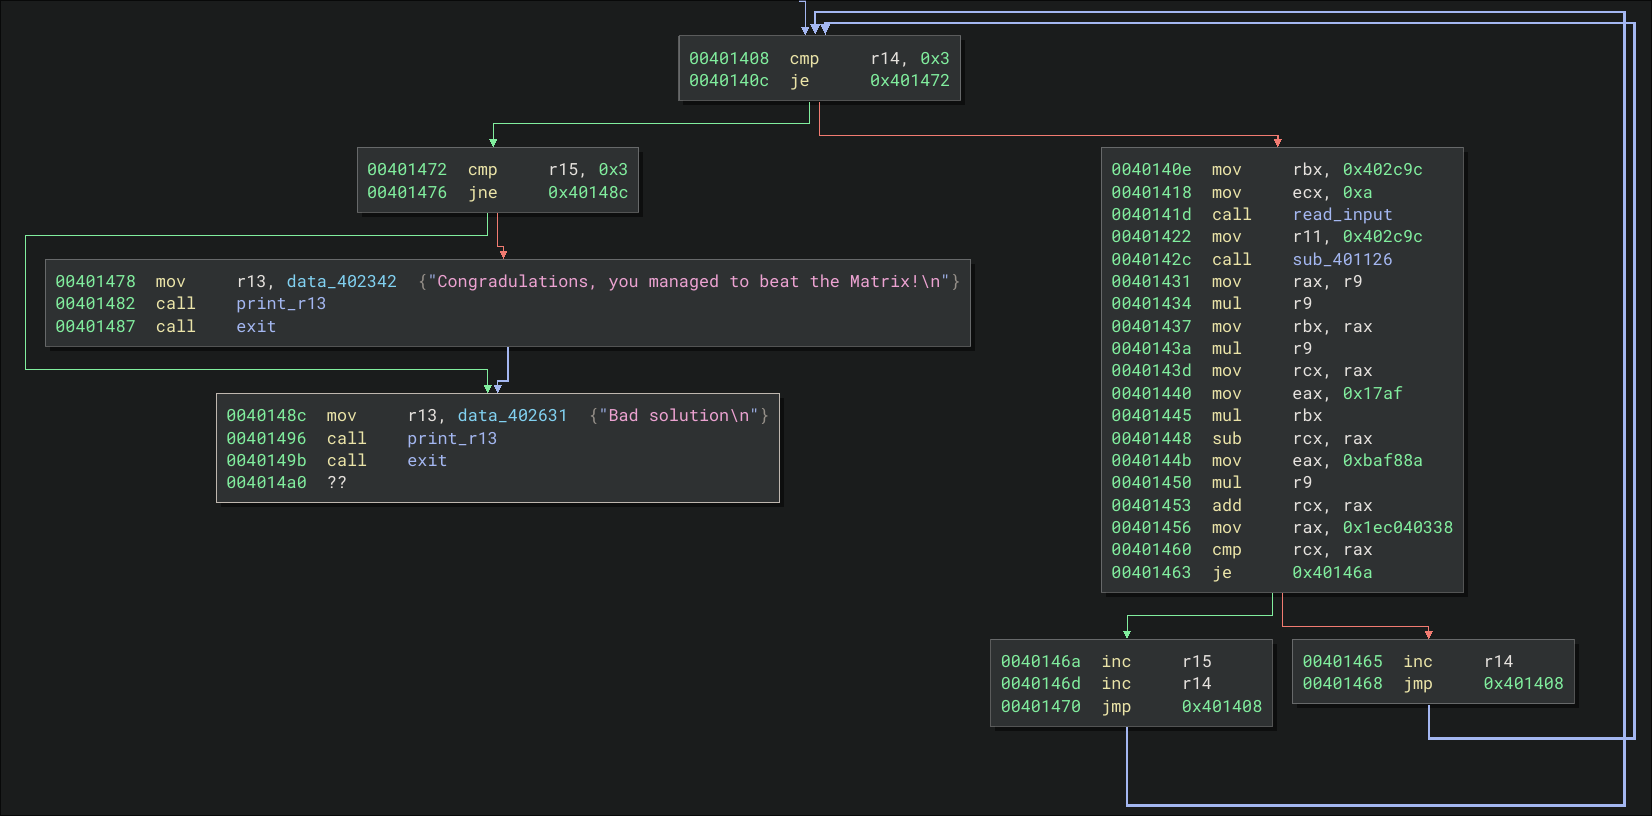The height and width of the screenshot is (816, 1652).
Task: Click the Congradulations string literal
Action: tap(688, 282)
